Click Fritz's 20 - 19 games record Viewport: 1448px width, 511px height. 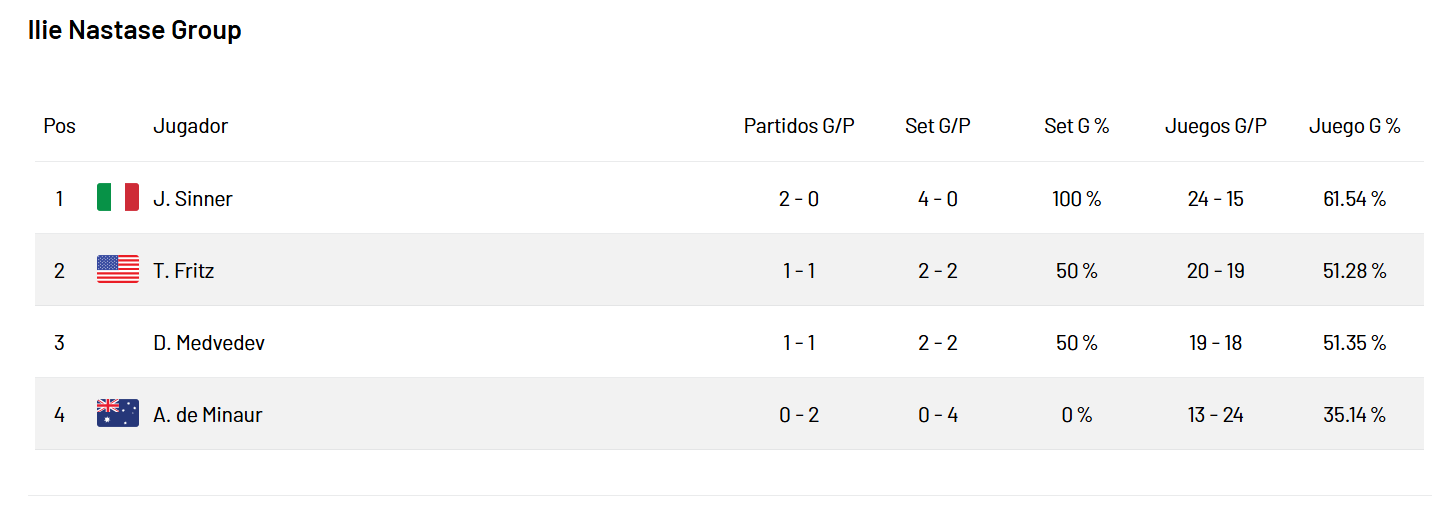click(1216, 271)
